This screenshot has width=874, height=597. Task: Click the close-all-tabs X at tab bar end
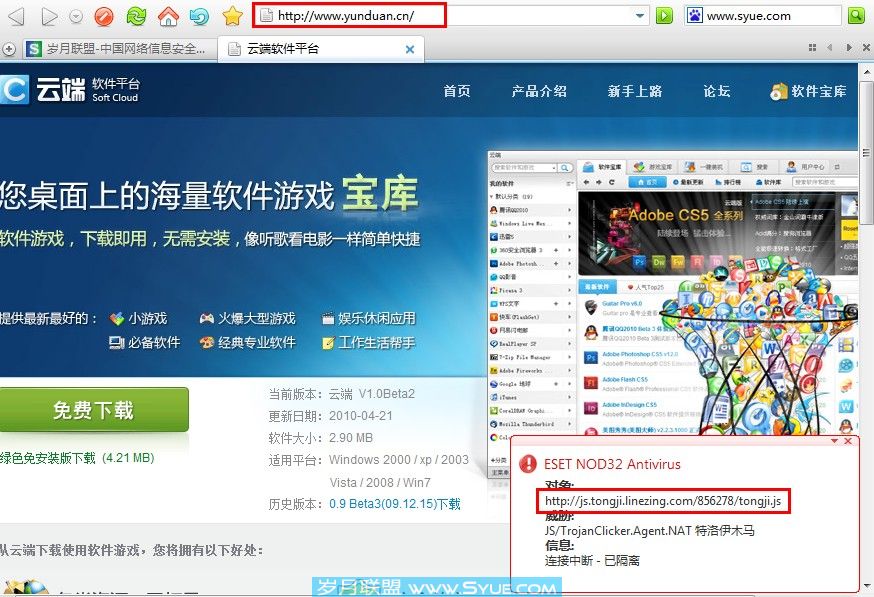click(x=866, y=48)
